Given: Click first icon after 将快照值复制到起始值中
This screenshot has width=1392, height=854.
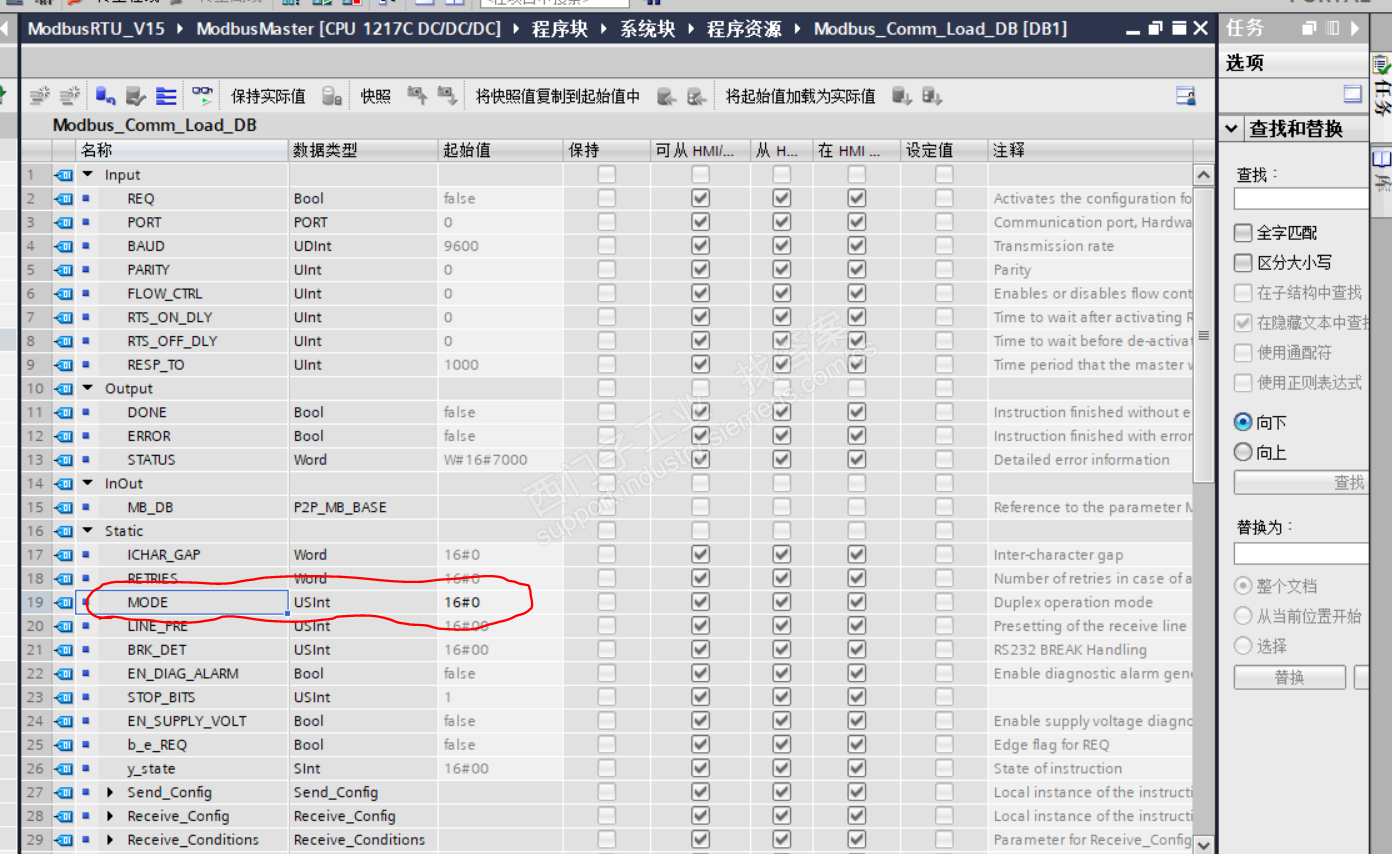Looking at the screenshot, I should click(x=667, y=96).
